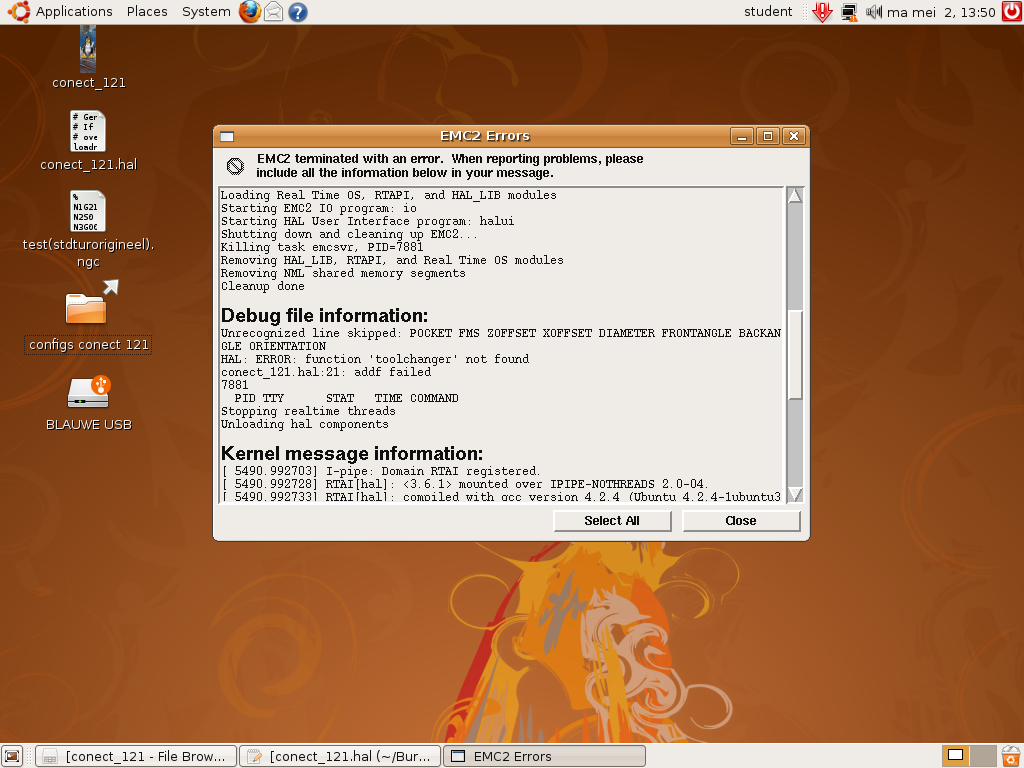The height and width of the screenshot is (768, 1024).
Task: Click the Show Desktop button in bottom panel
Action: pos(12,756)
